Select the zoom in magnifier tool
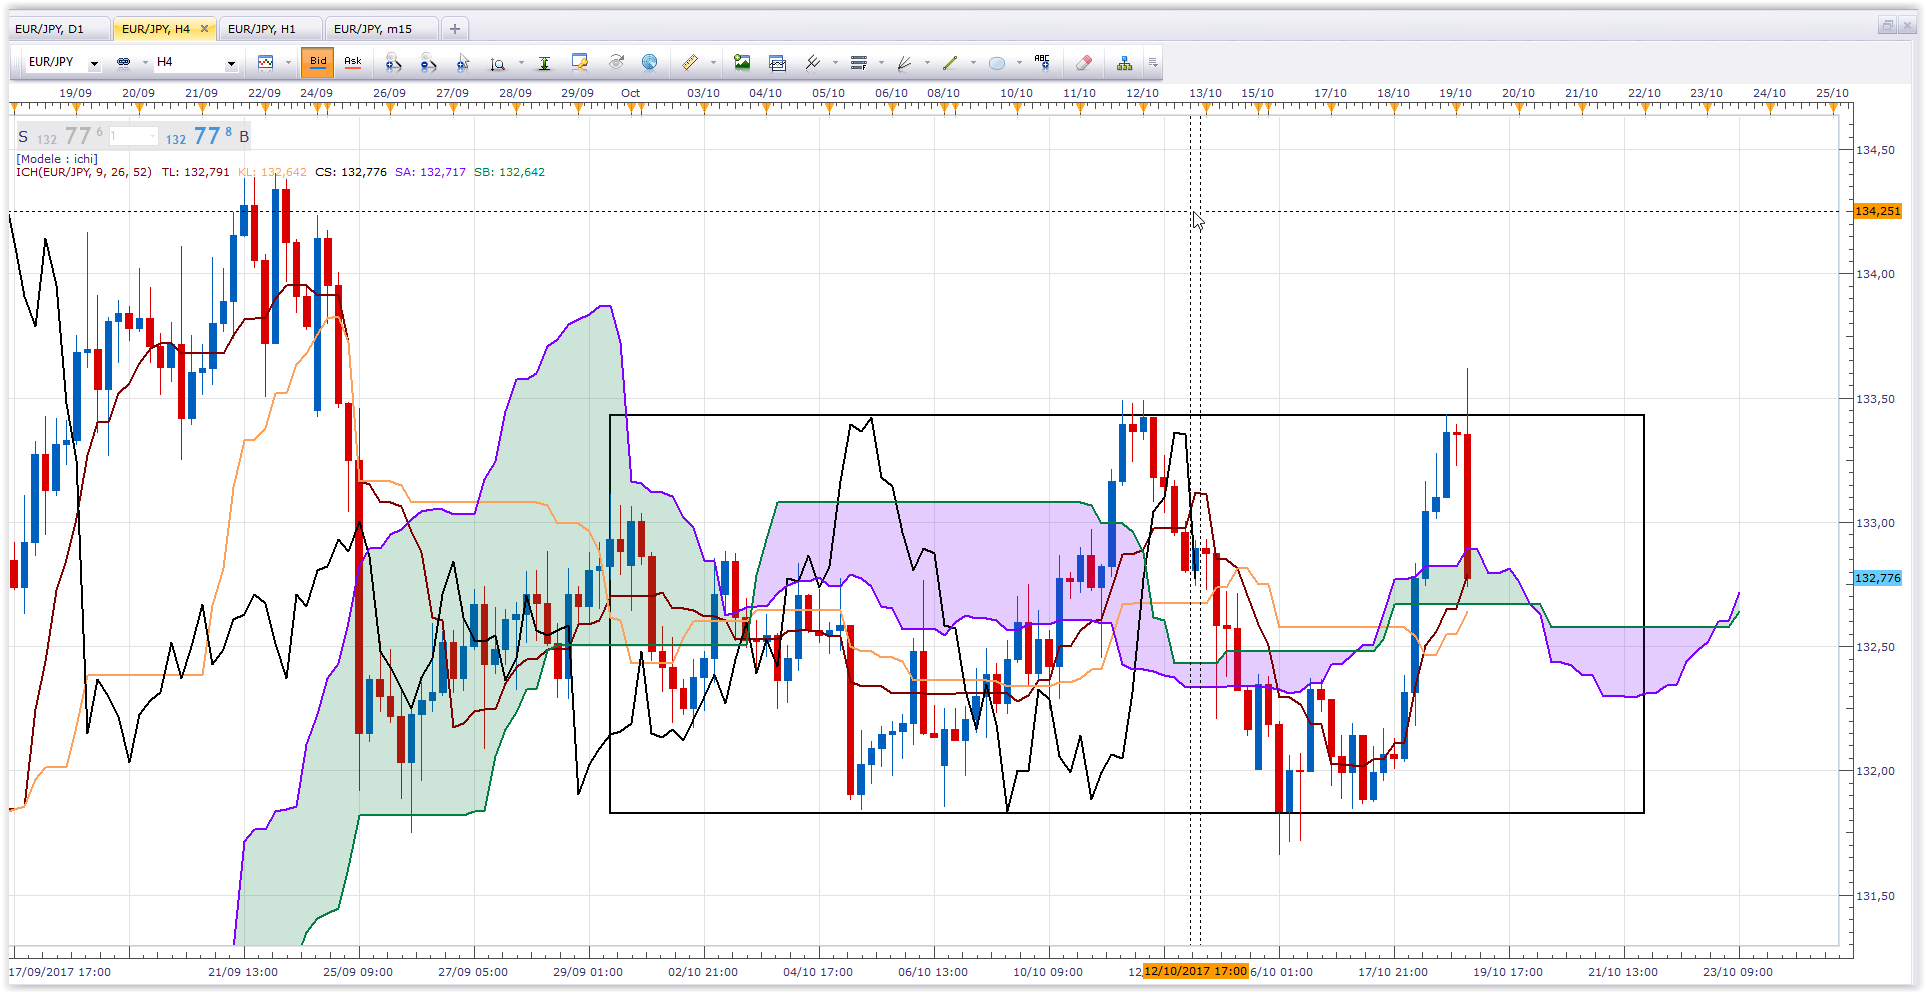 393,63
